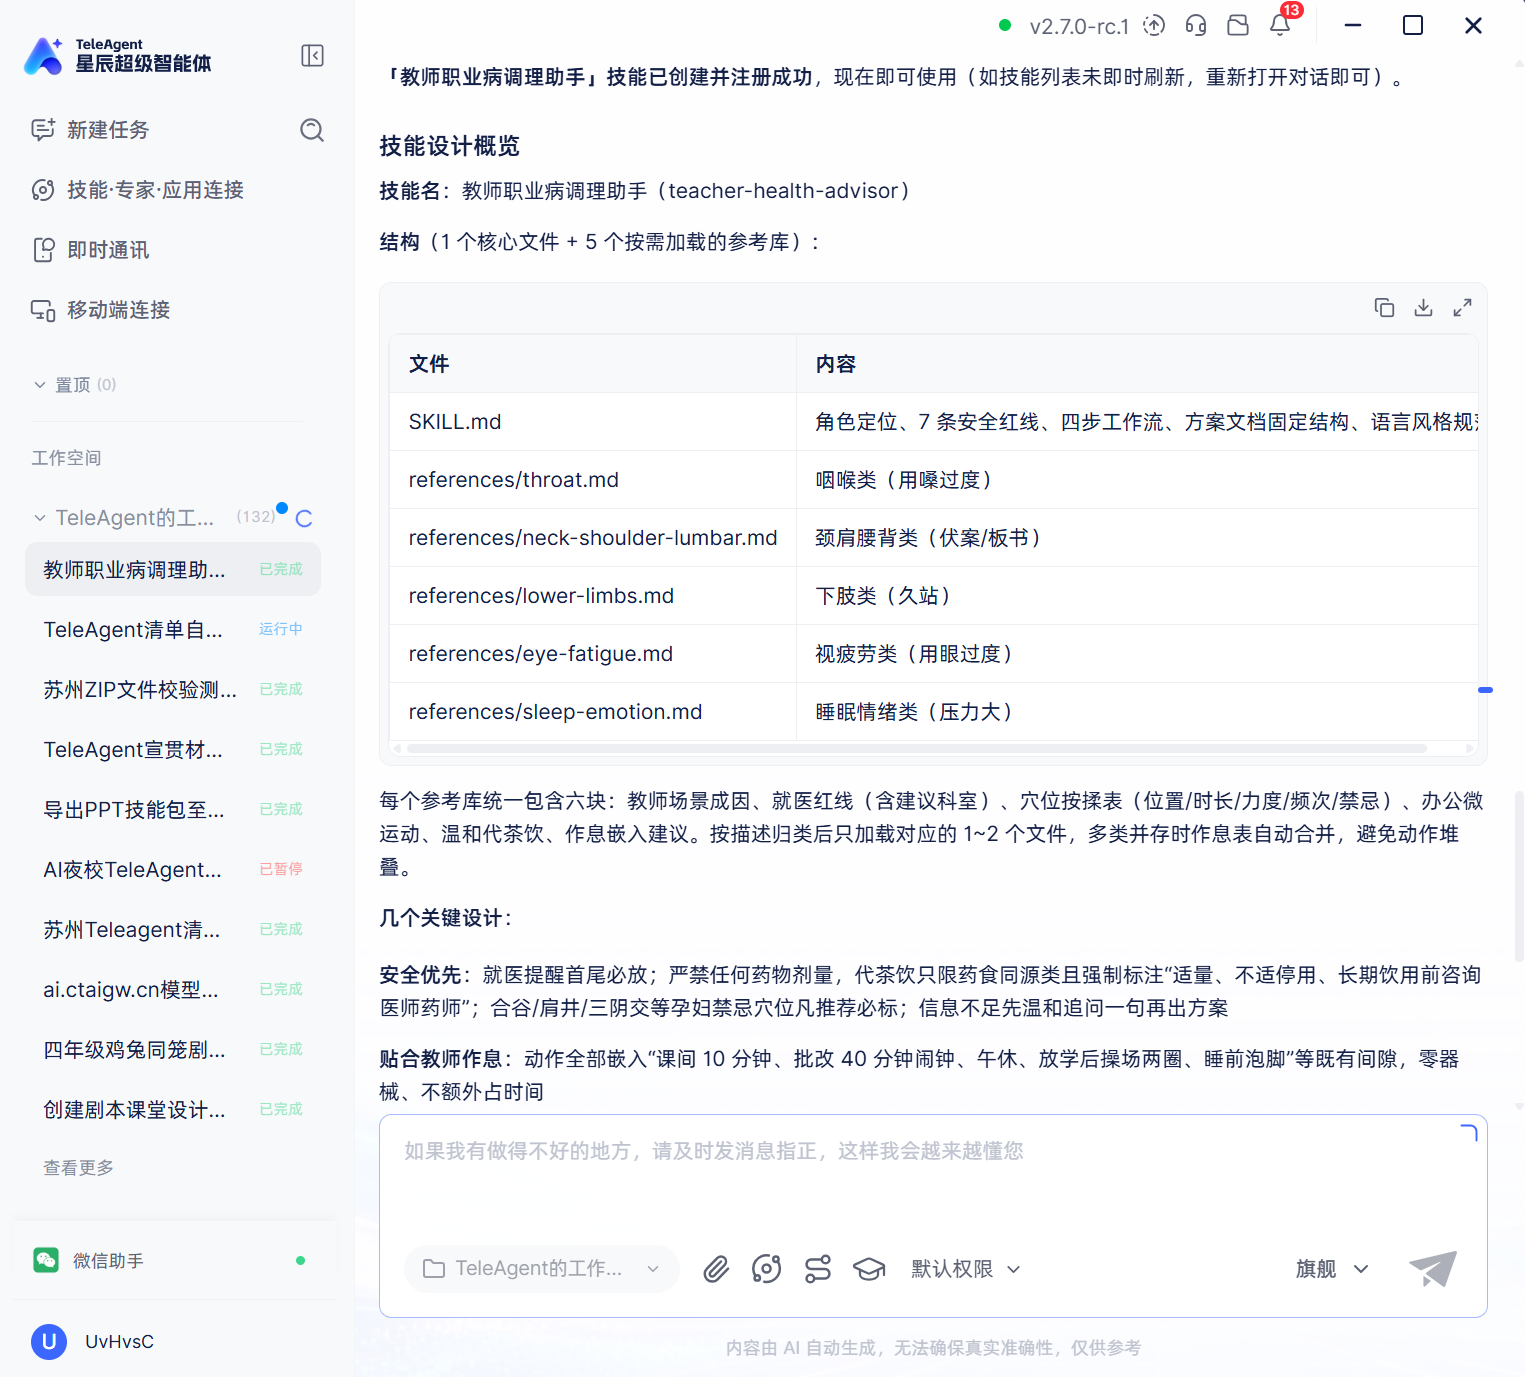Copy the table with copy icon

tap(1384, 308)
